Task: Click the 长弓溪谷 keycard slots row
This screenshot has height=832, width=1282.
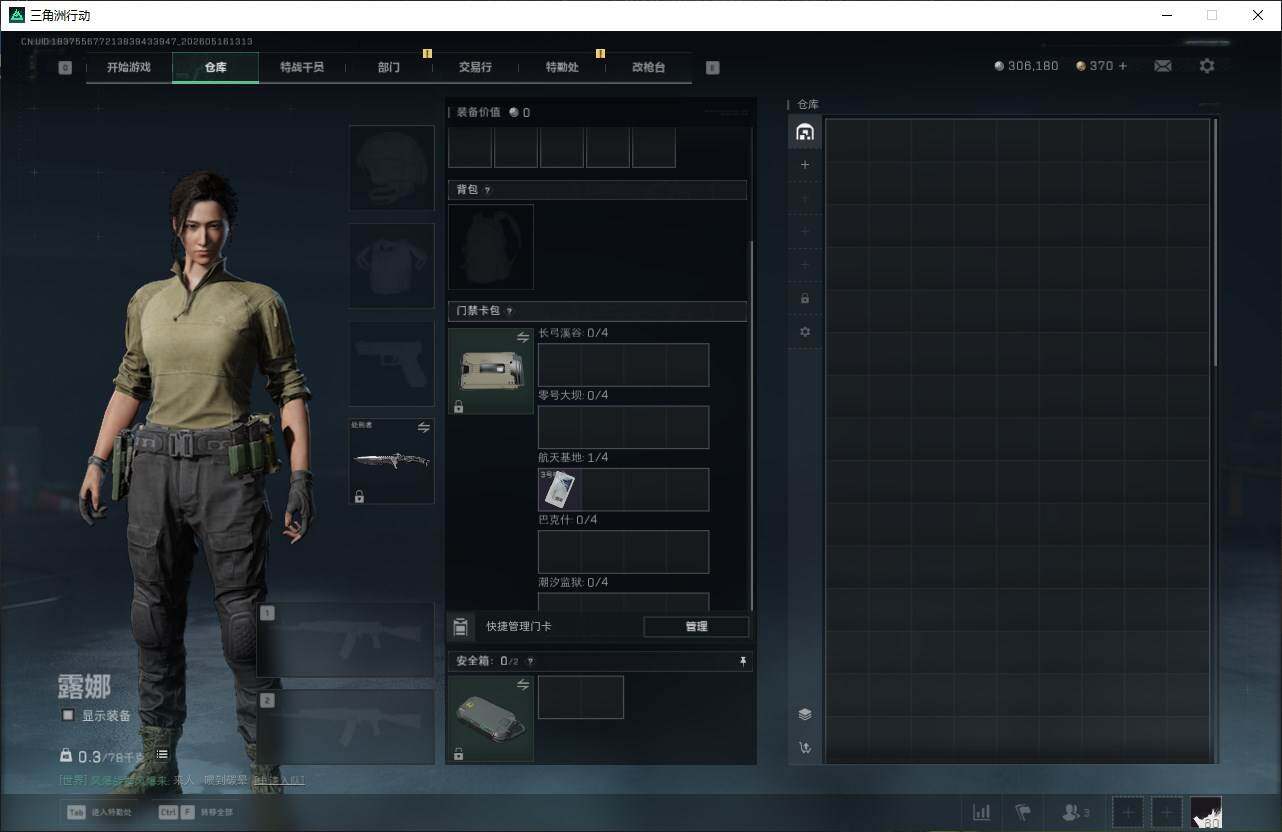Action: 624,365
